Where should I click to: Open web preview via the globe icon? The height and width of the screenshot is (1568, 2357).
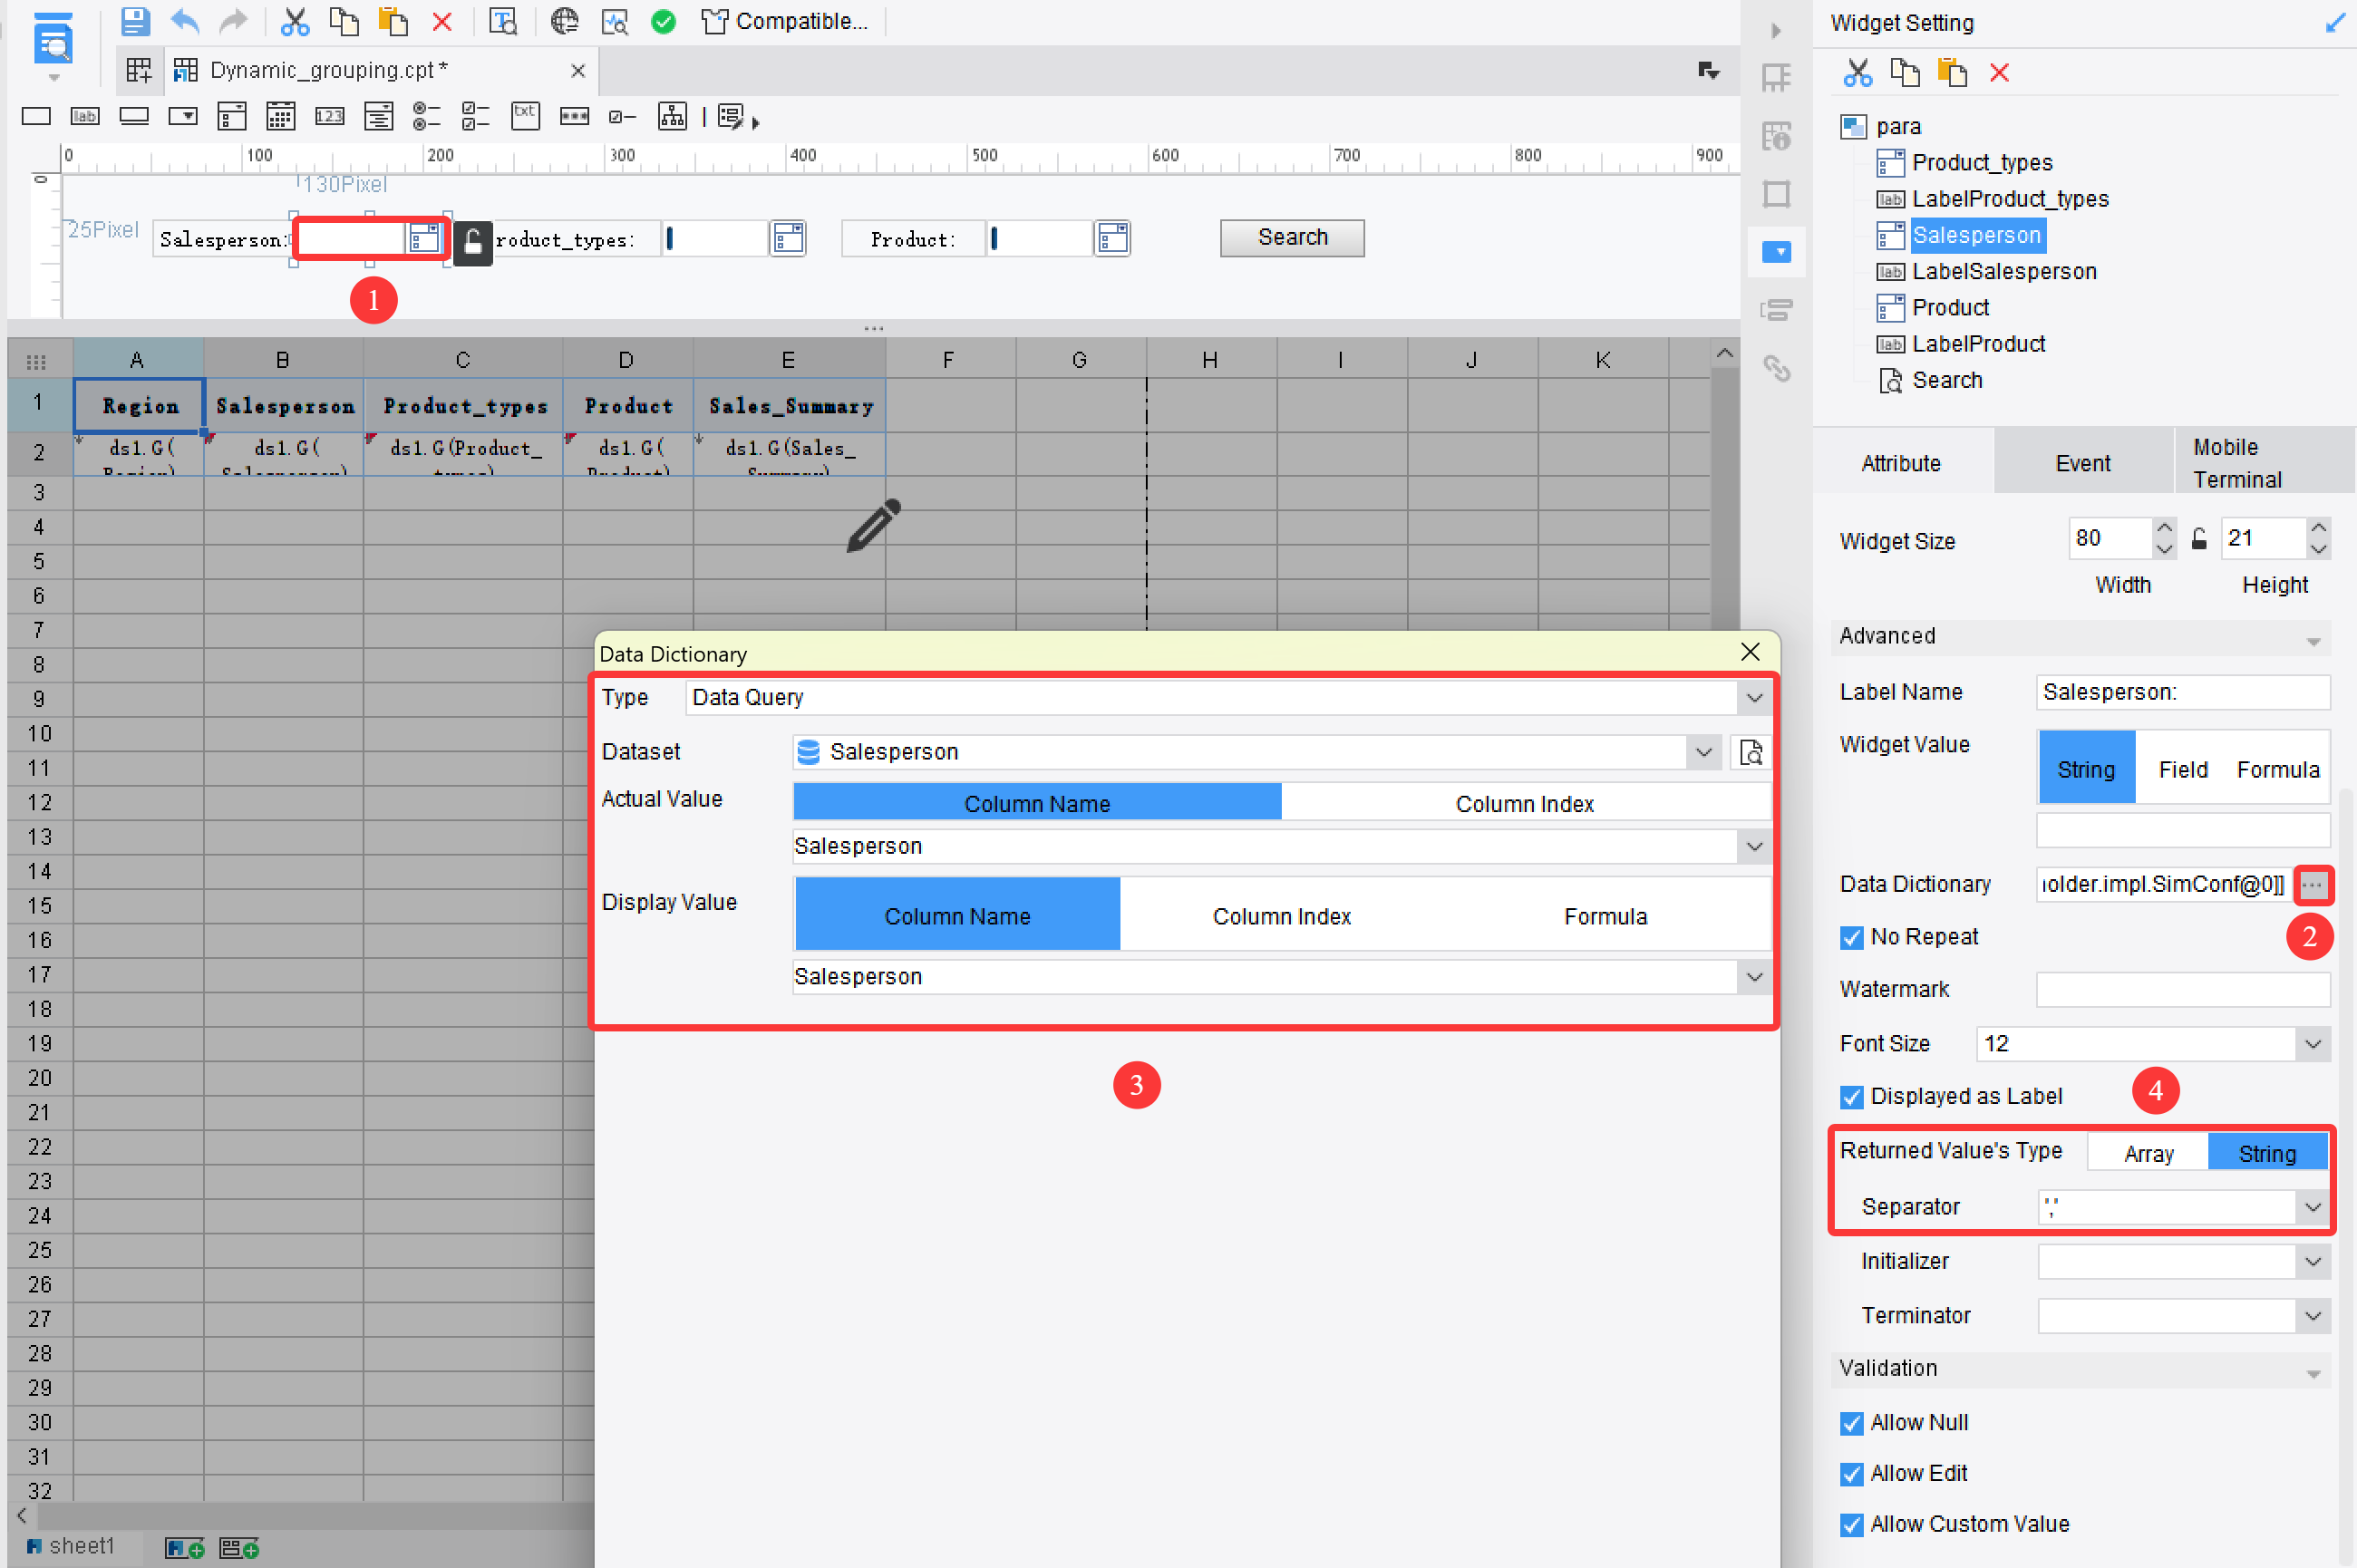tap(565, 21)
